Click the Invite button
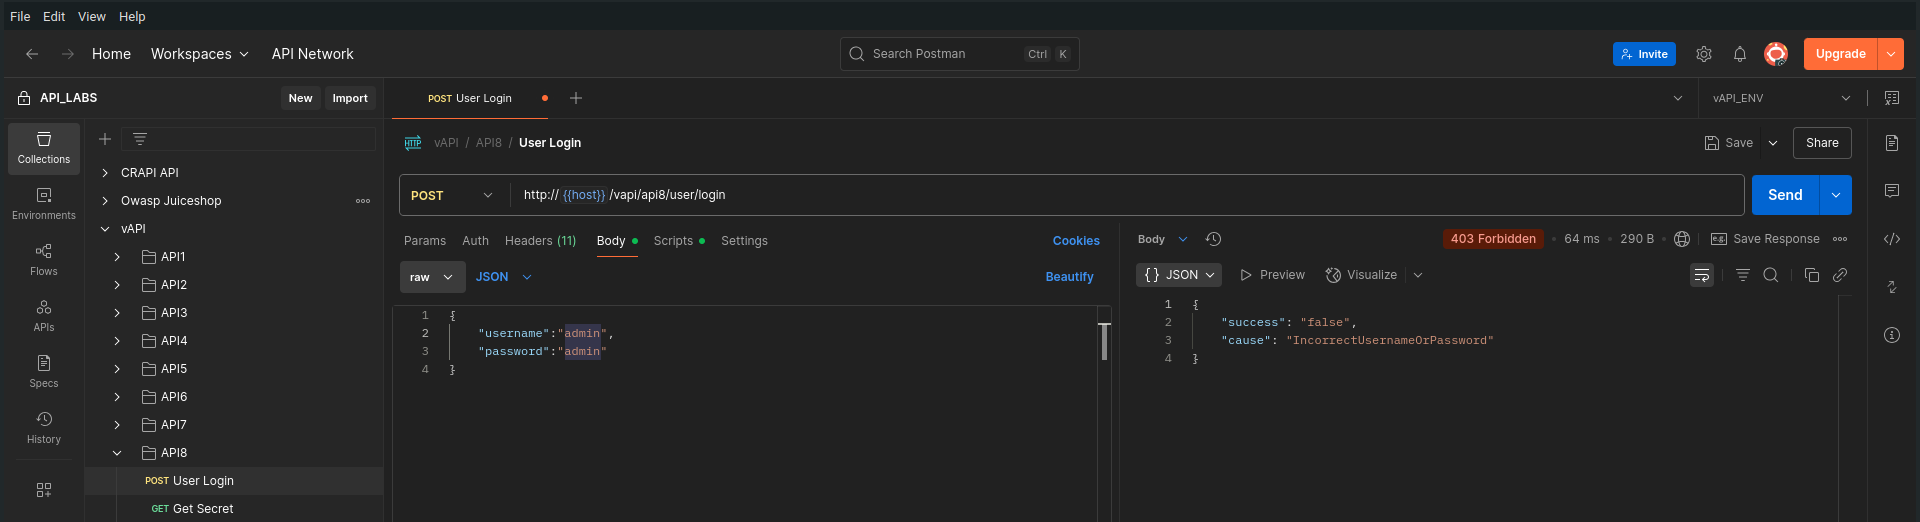The height and width of the screenshot is (522, 1920). coord(1644,54)
